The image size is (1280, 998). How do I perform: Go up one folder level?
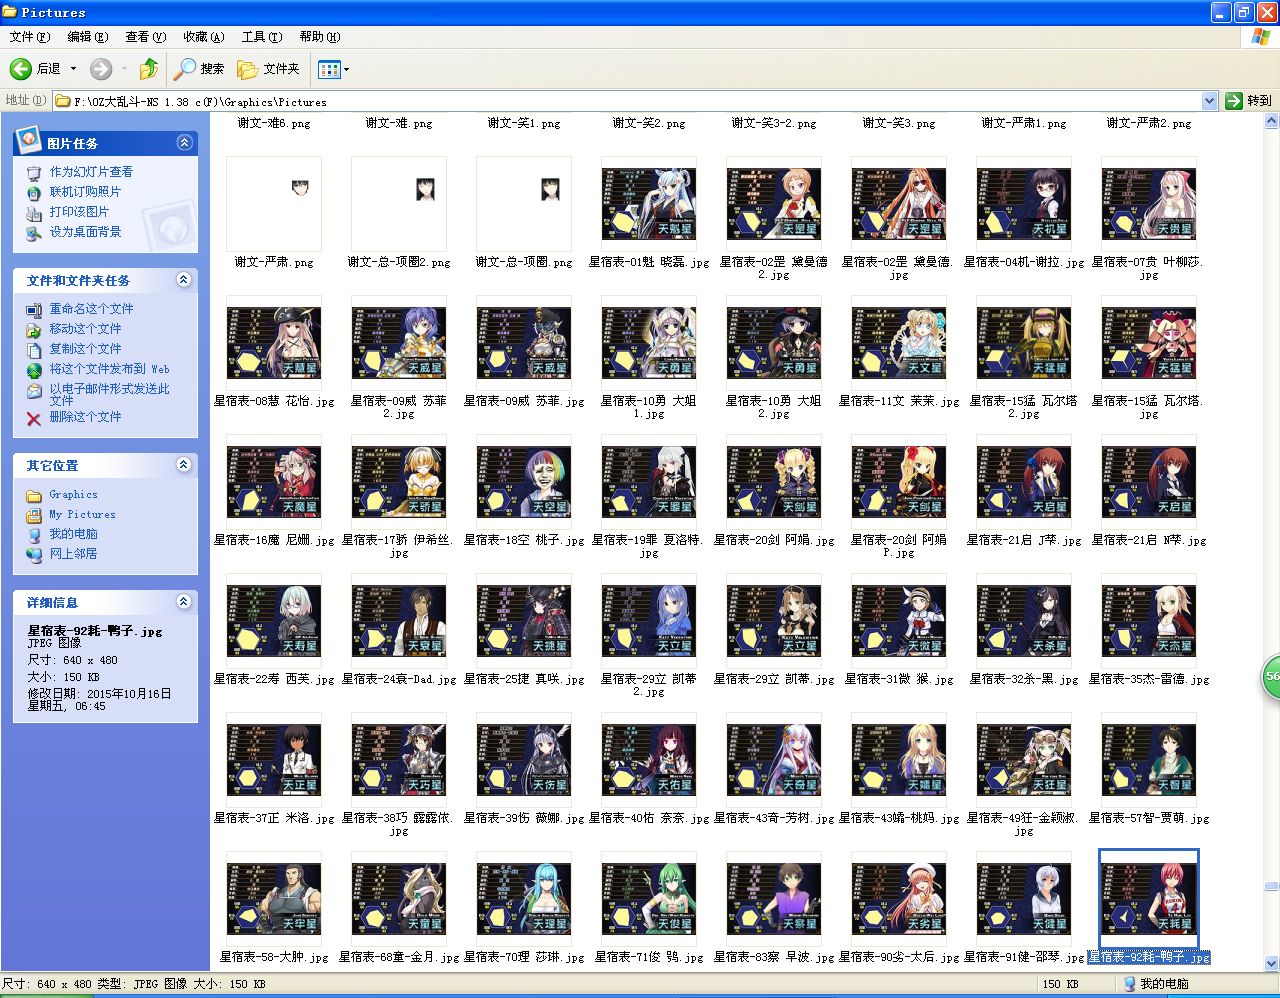[149, 69]
